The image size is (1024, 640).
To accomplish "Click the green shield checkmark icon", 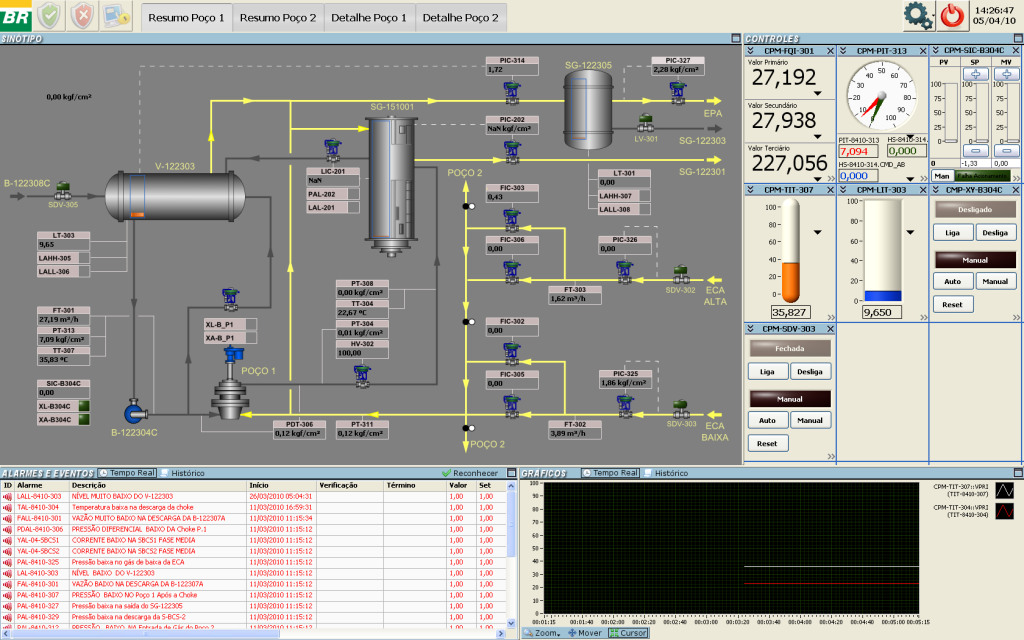I will 51,15.
